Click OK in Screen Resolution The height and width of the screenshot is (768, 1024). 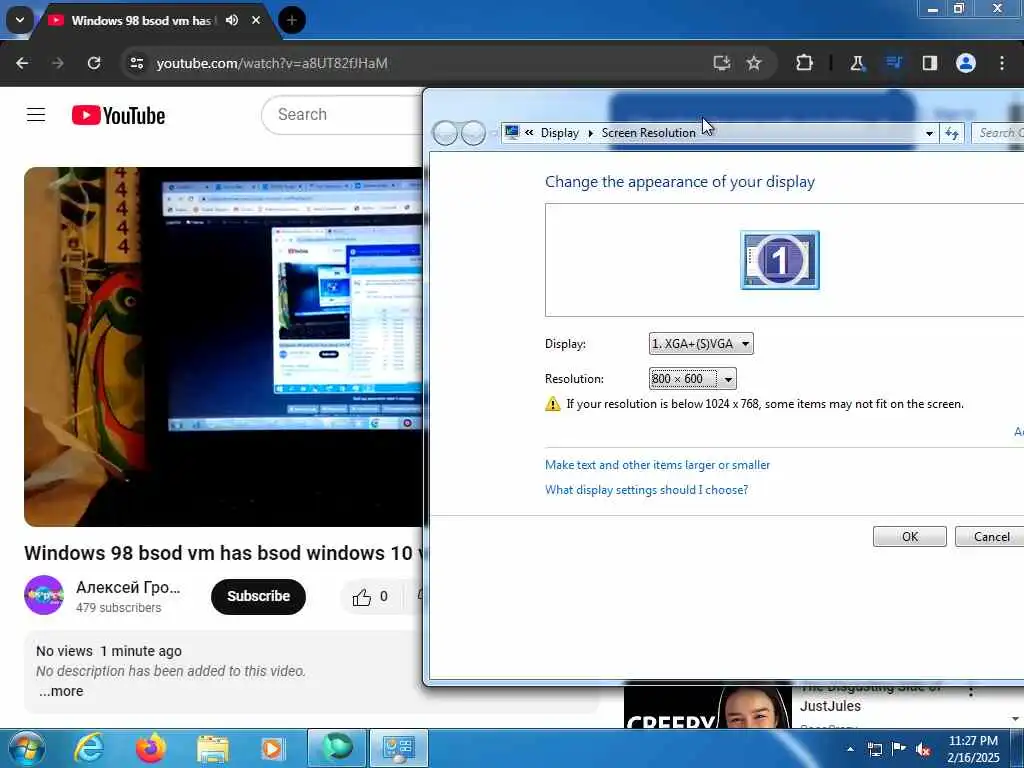pos(910,536)
